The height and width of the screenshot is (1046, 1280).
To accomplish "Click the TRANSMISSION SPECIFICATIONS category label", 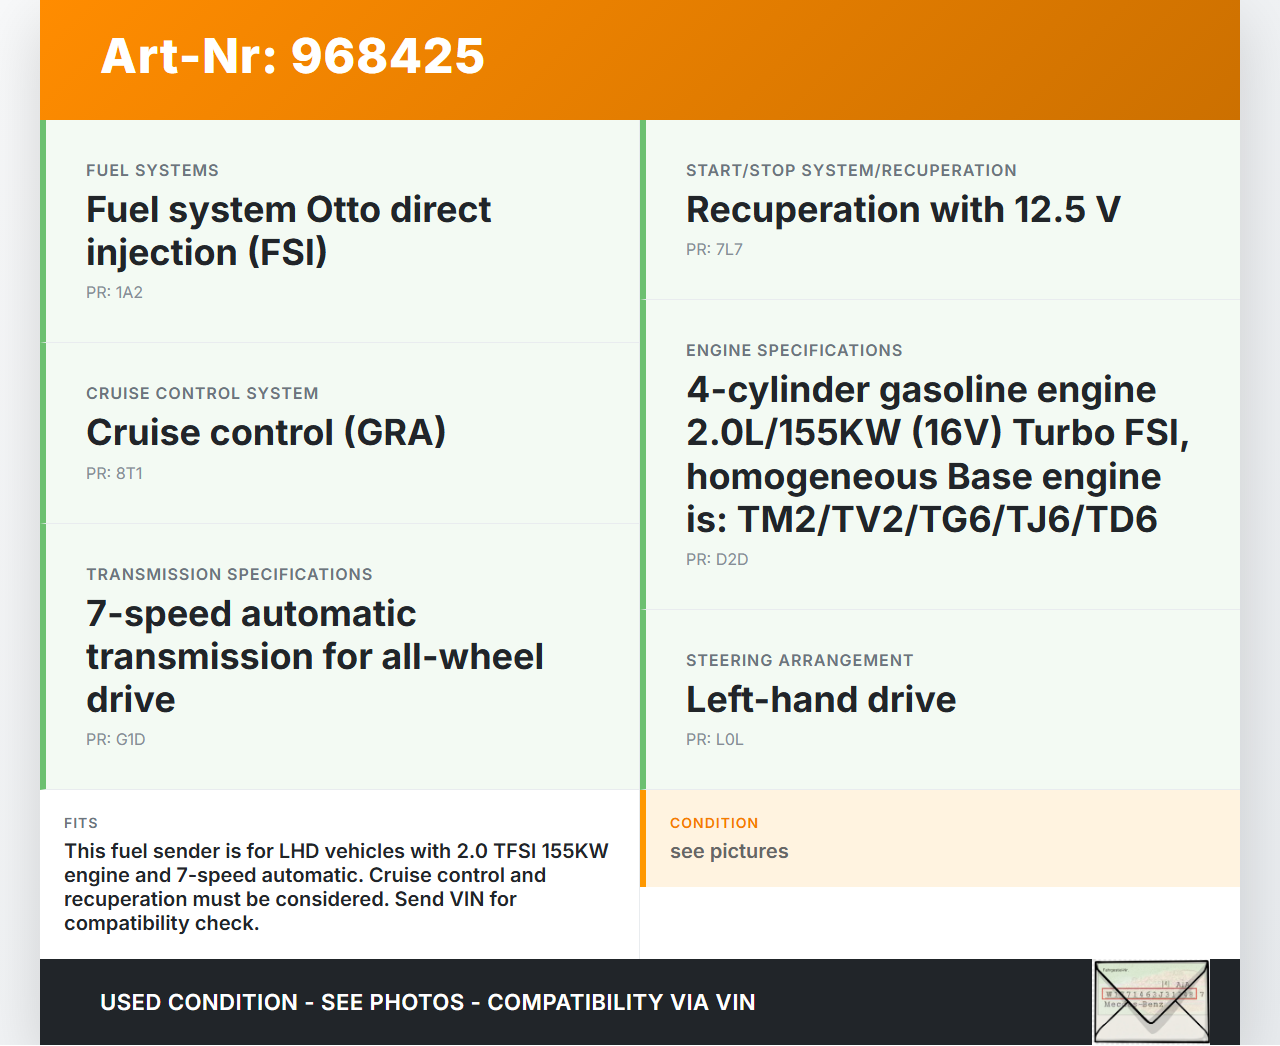I will point(229,574).
